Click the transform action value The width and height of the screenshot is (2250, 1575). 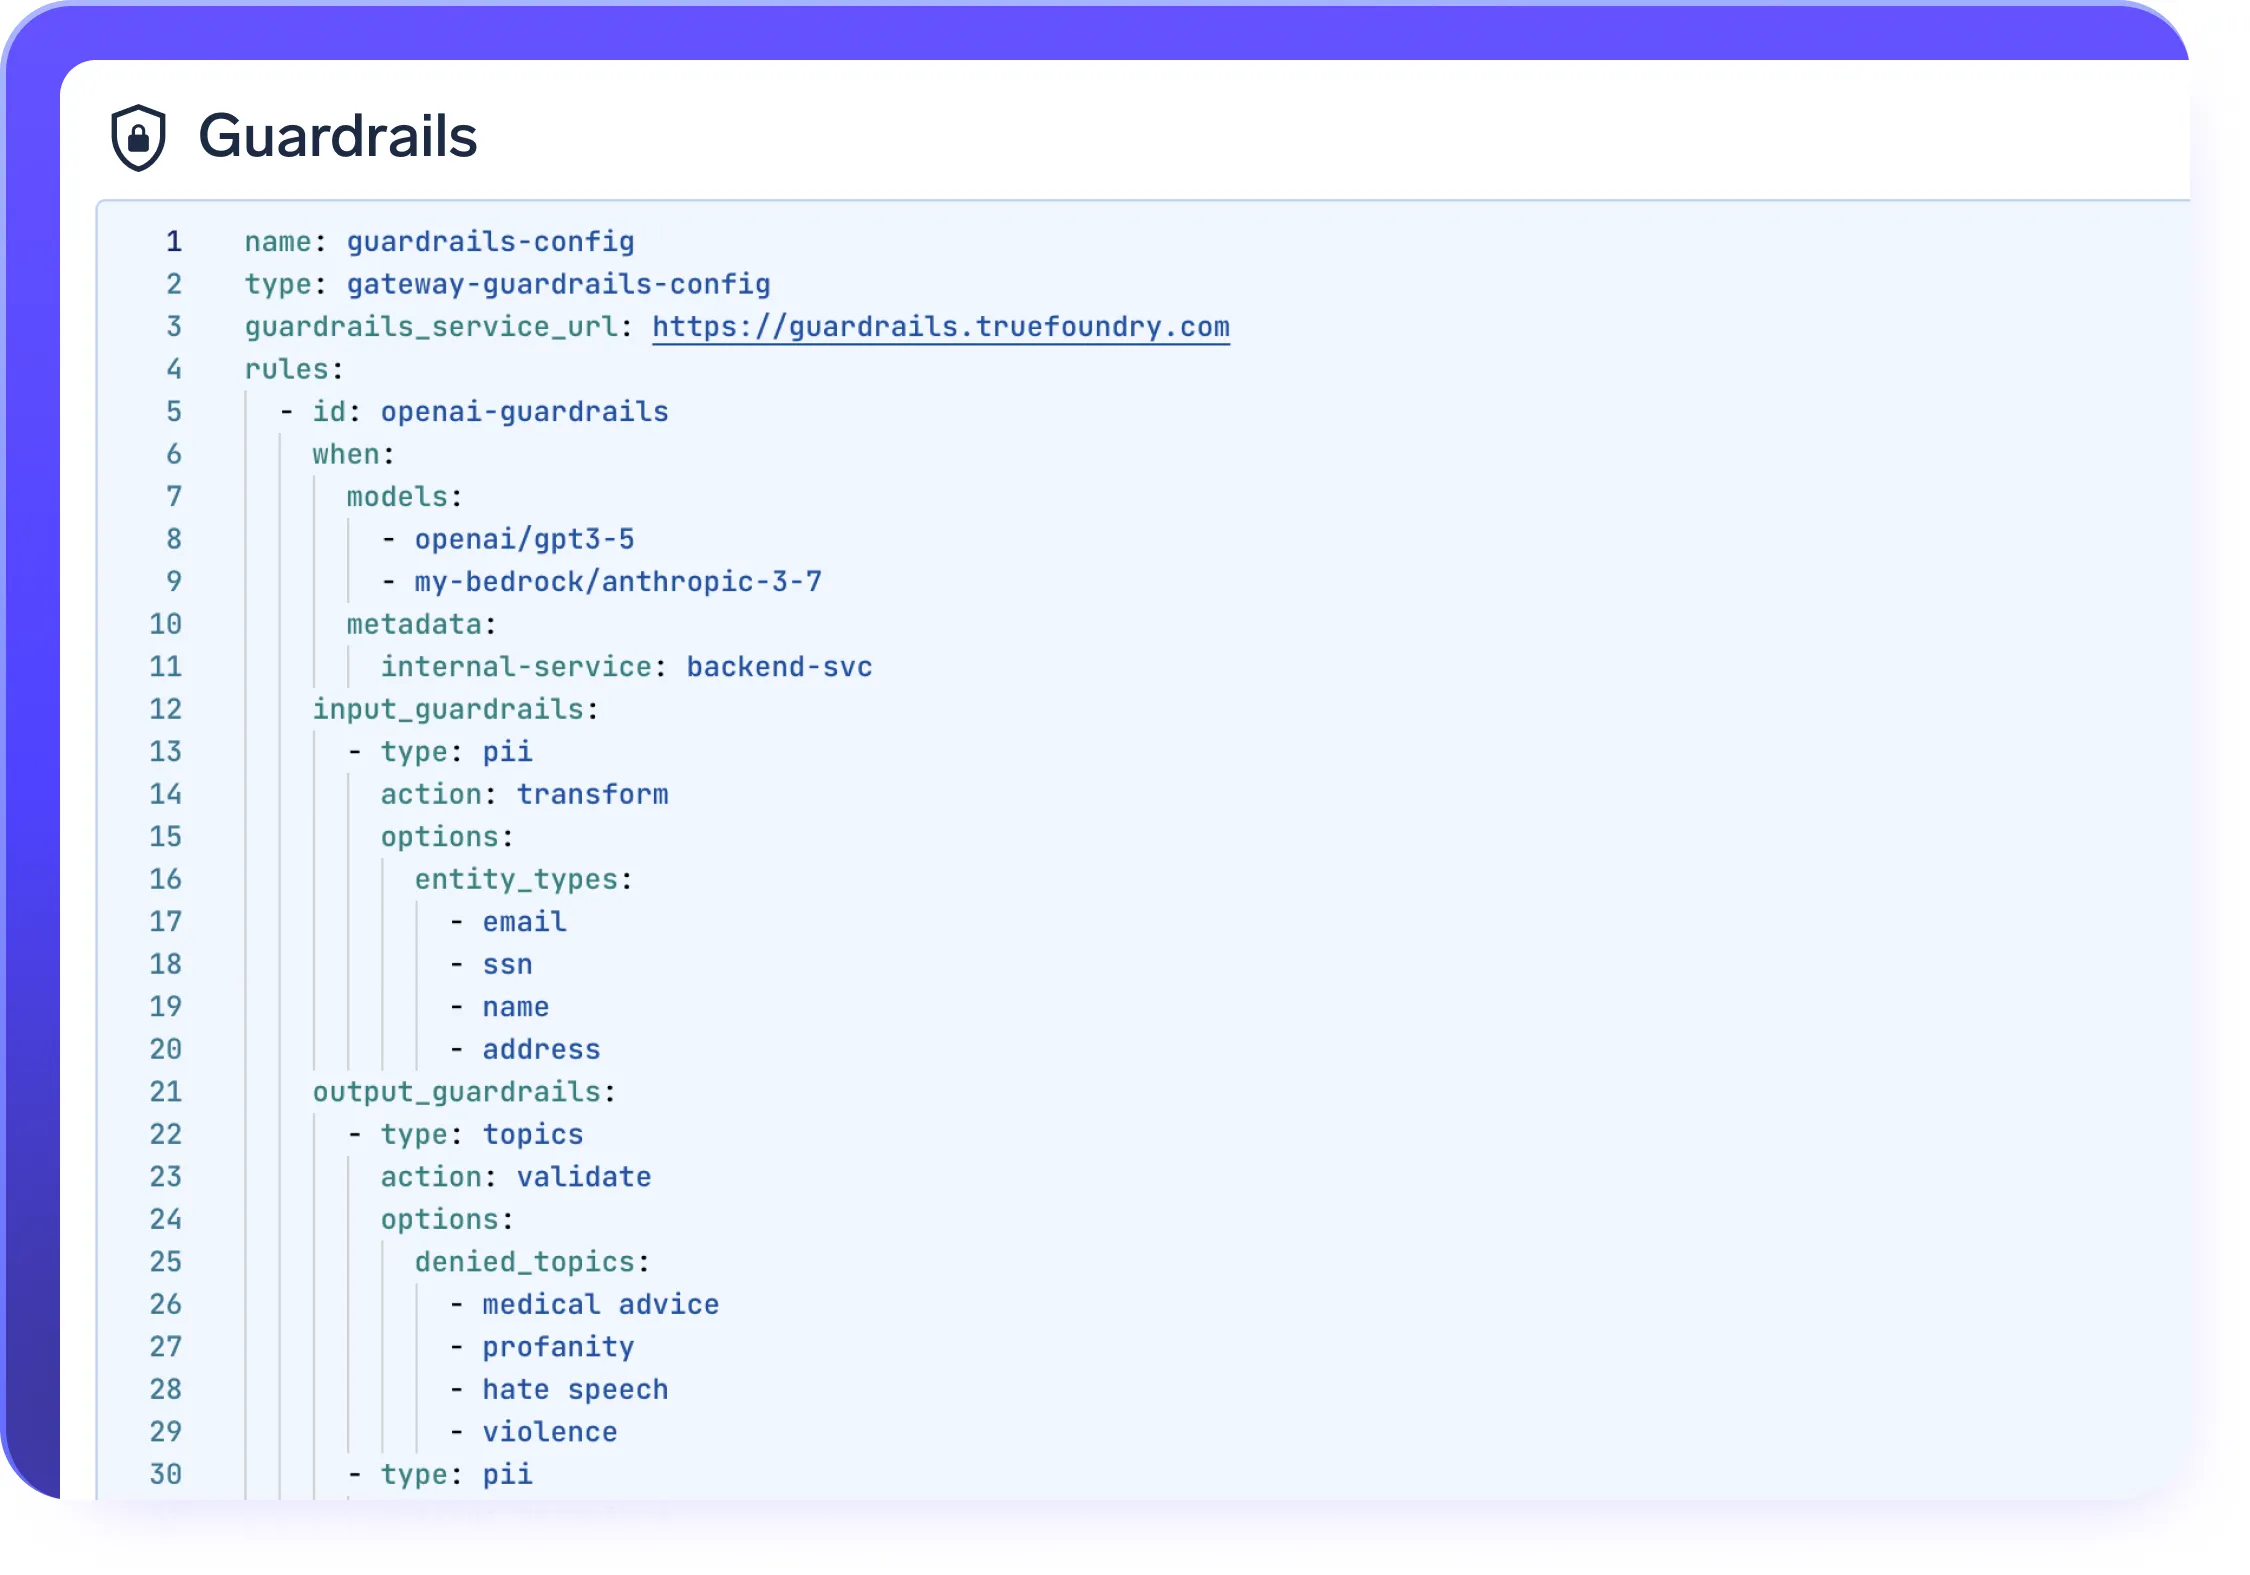pyautogui.click(x=592, y=794)
